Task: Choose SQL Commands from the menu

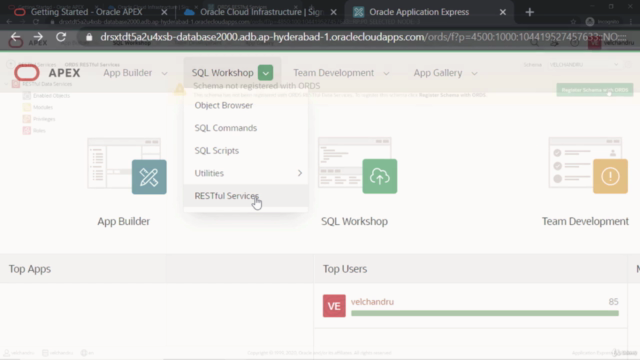Action: pyautogui.click(x=246, y=128)
